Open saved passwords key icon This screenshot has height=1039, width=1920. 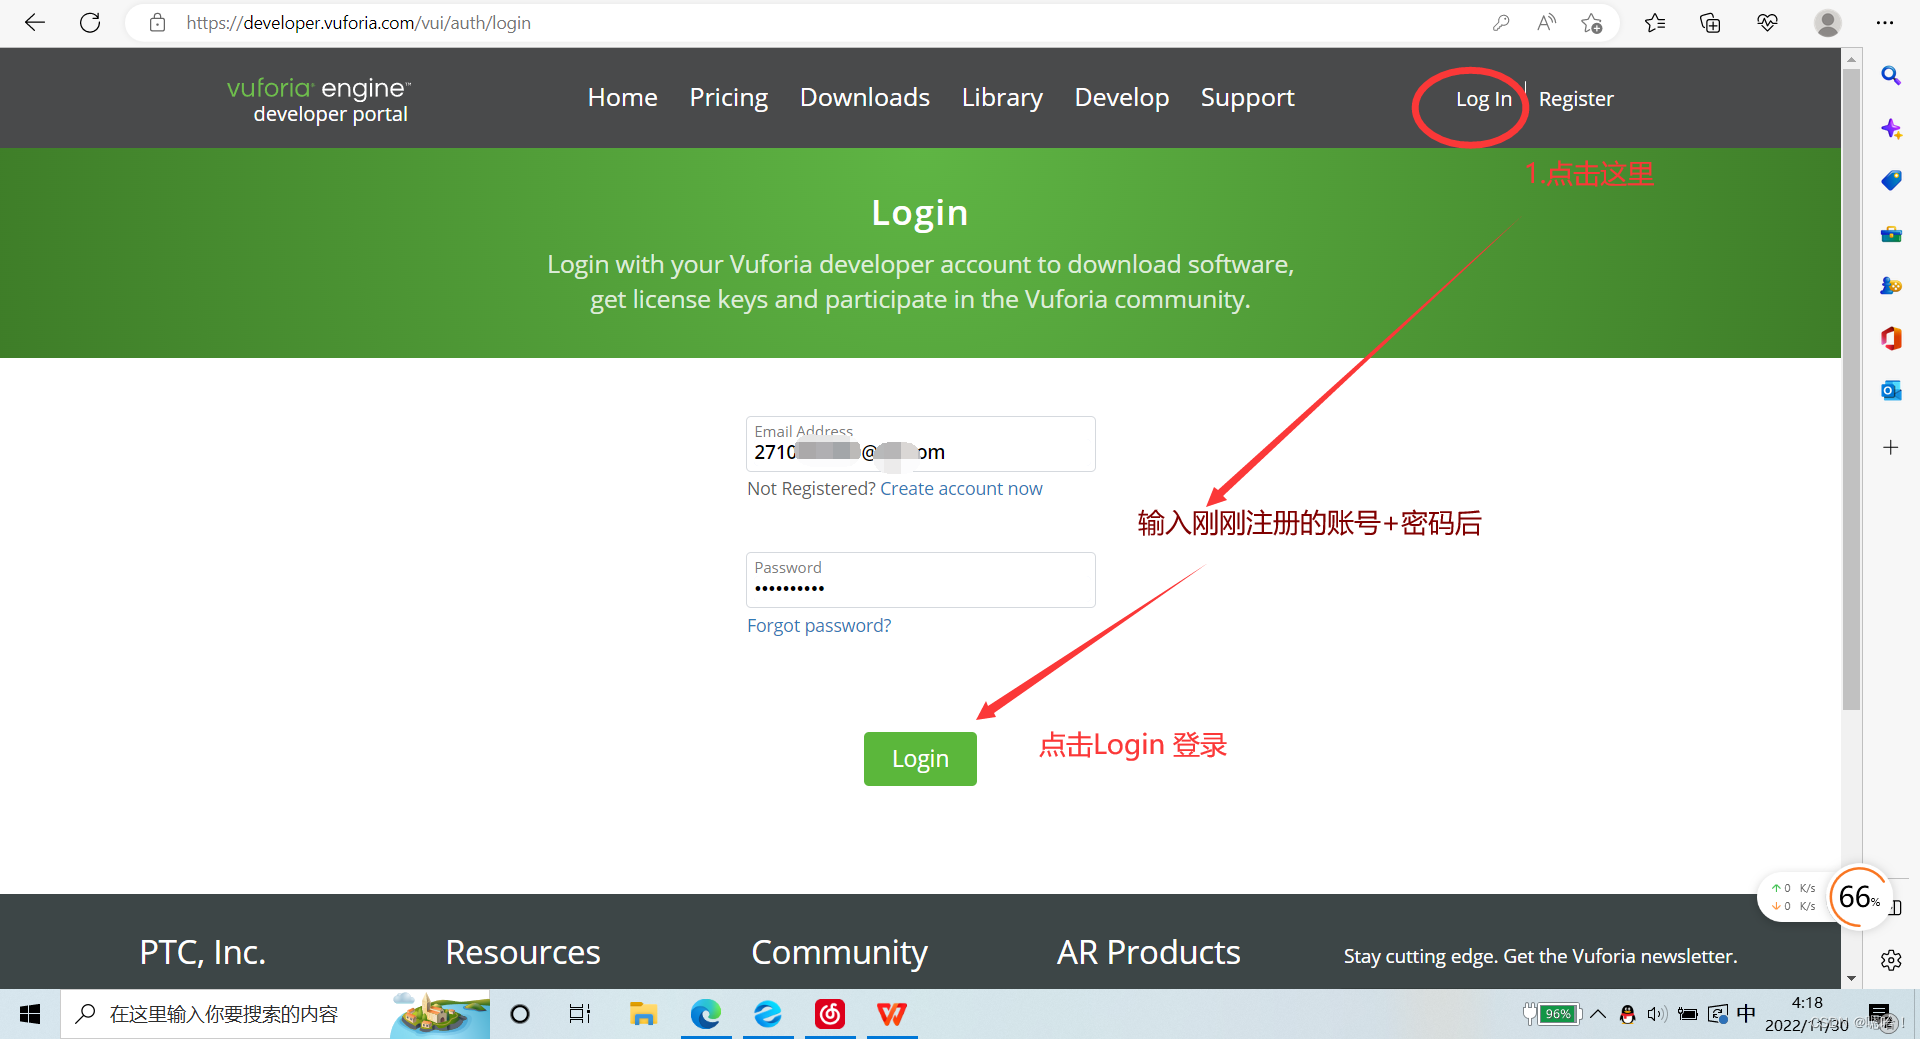point(1500,23)
